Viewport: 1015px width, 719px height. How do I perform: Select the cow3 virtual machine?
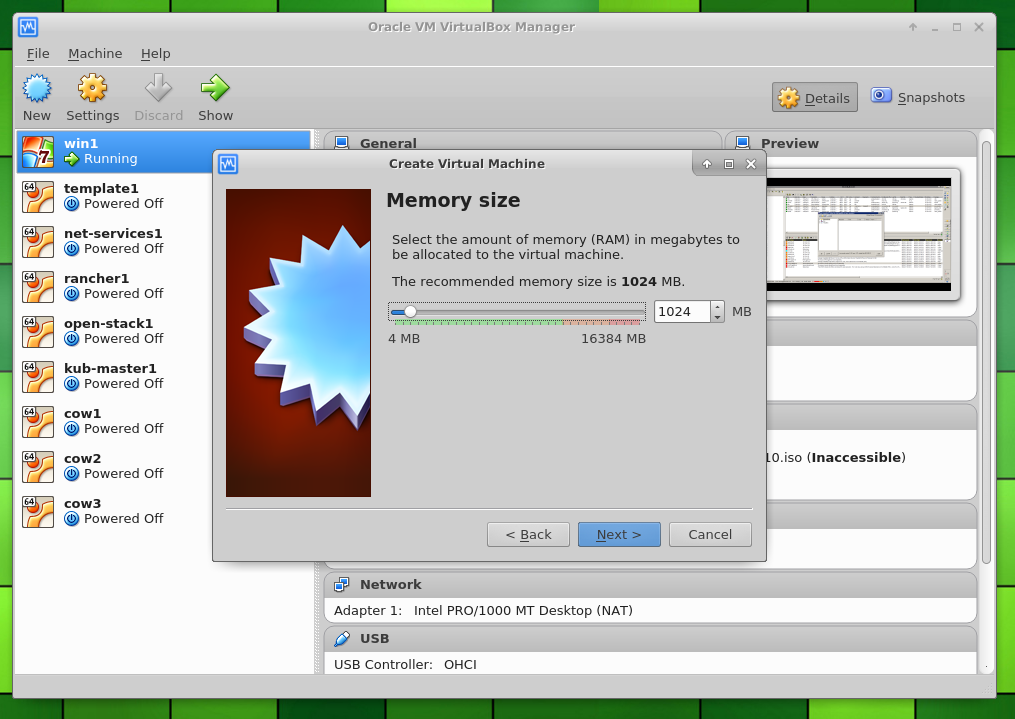(x=164, y=512)
